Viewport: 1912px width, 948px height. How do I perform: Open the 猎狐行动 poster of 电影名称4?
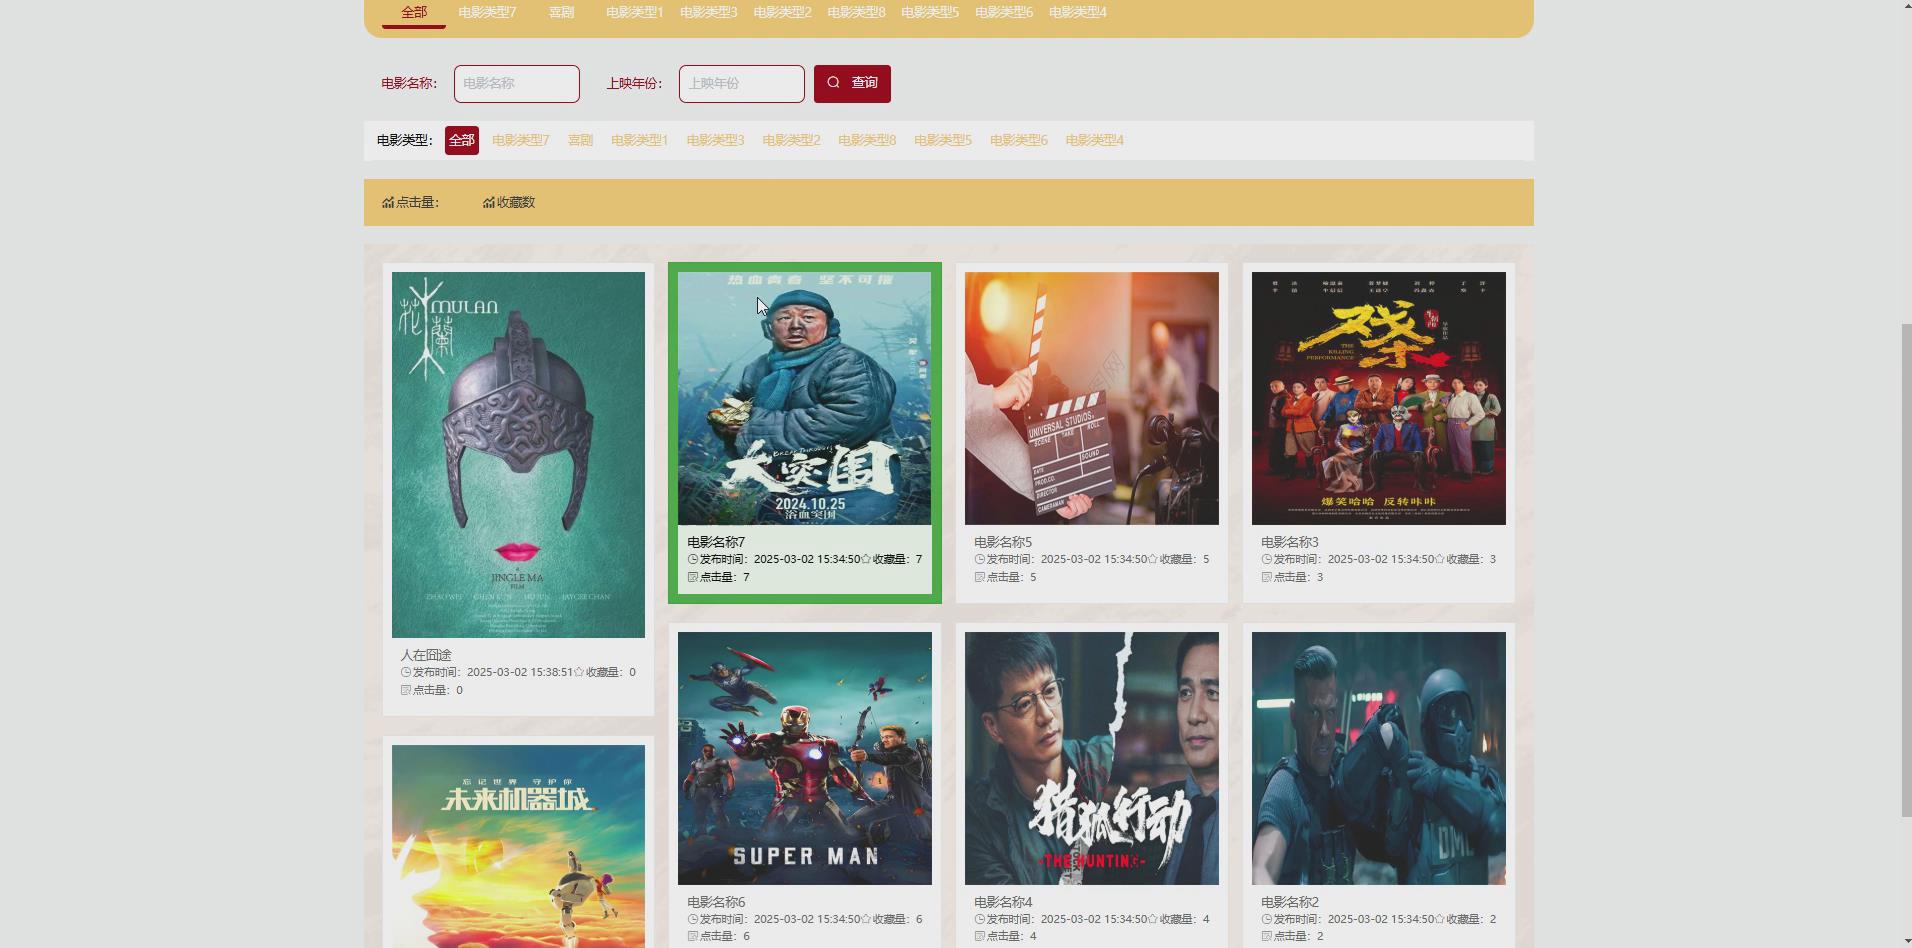point(1092,758)
